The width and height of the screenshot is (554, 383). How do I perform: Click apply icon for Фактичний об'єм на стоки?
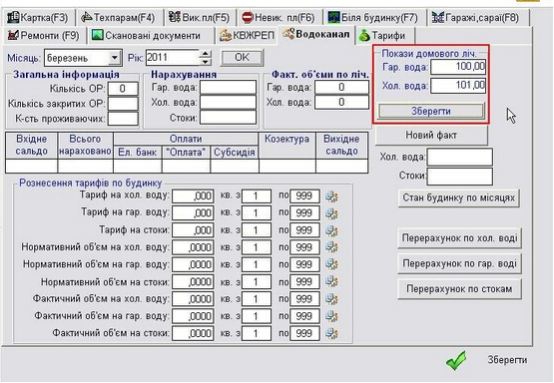click(331, 333)
